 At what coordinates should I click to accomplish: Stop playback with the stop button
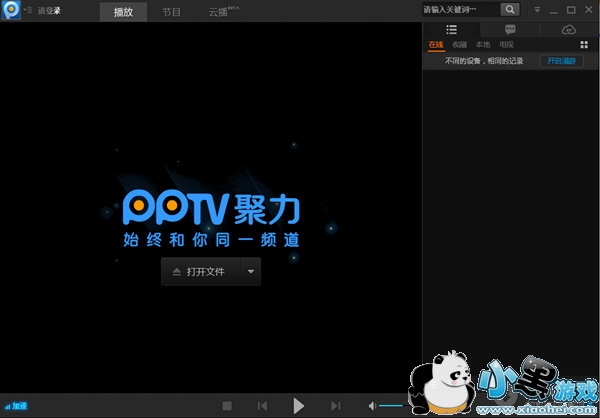[227, 406]
